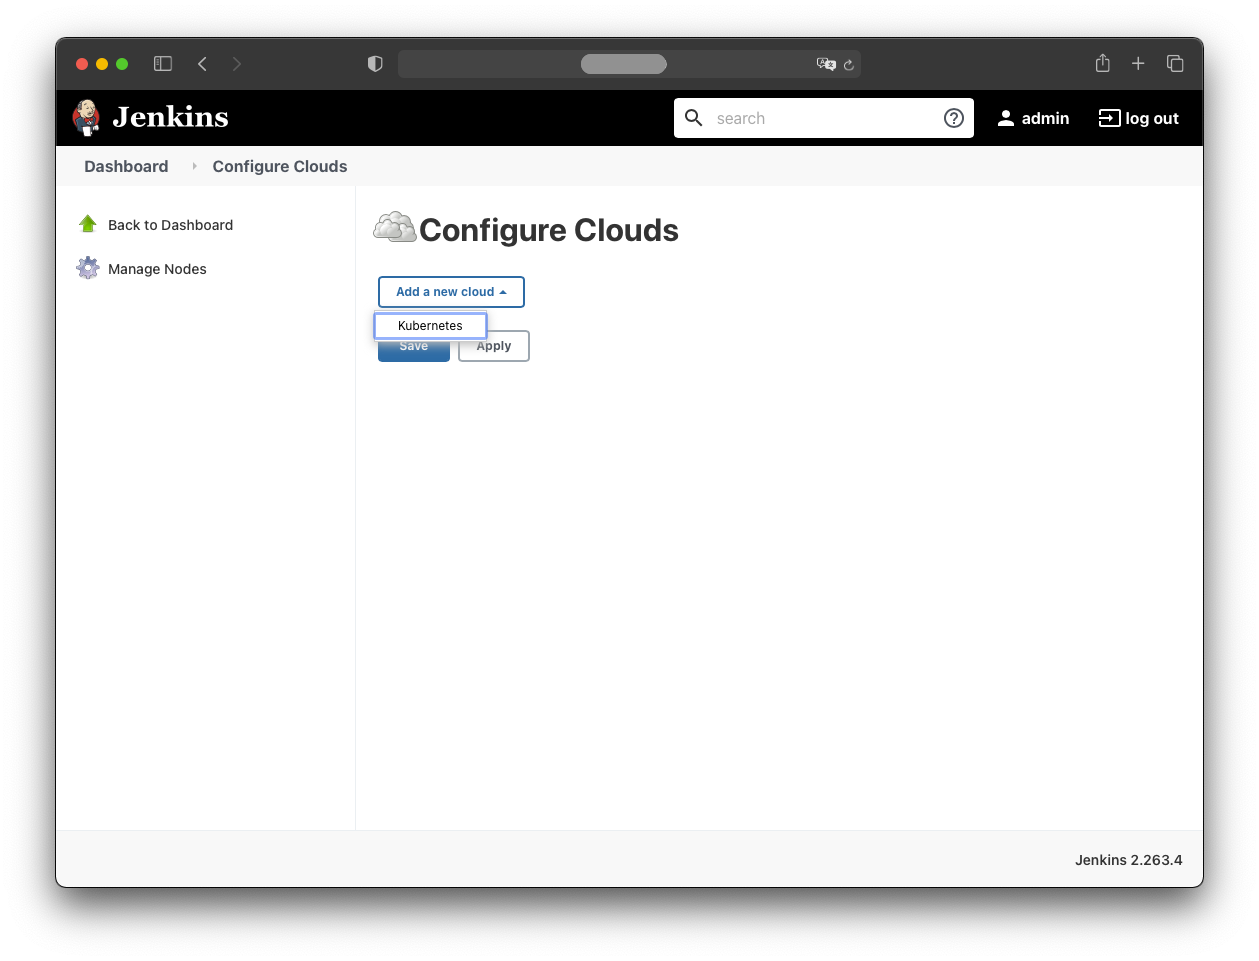Screen dimensions: 1259x961
Task: Show the Safari tab overview
Action: click(x=1175, y=64)
